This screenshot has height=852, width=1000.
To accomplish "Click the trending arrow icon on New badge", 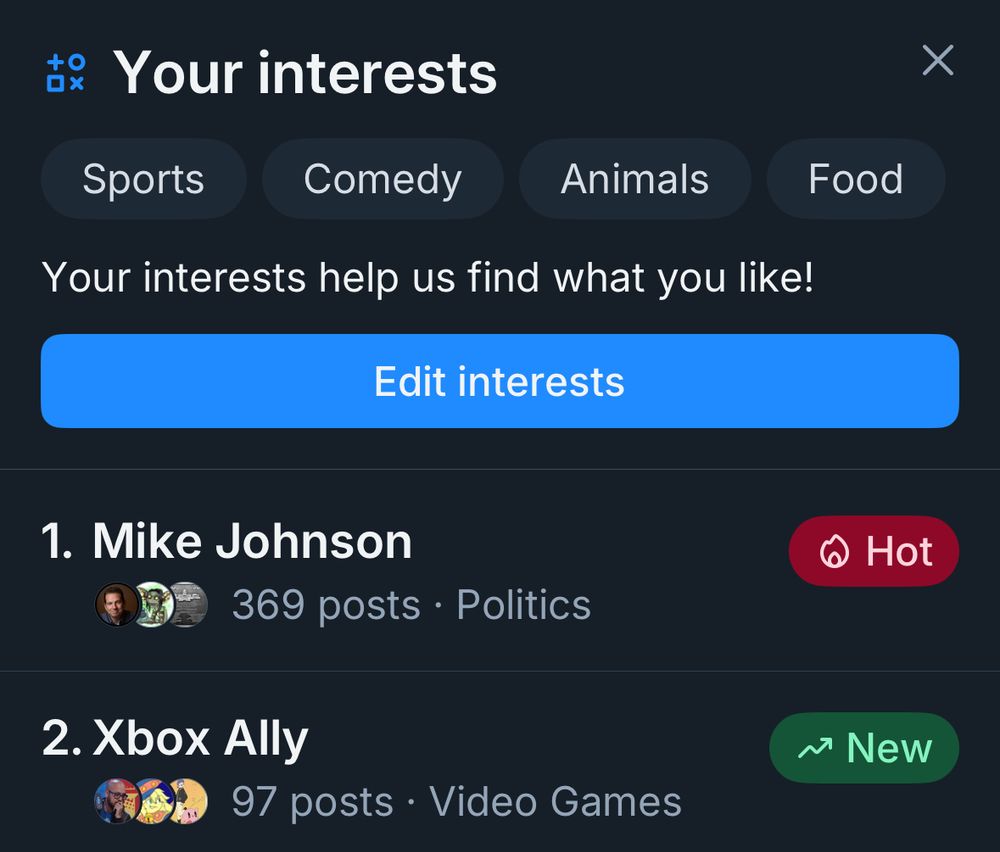I will [x=816, y=747].
